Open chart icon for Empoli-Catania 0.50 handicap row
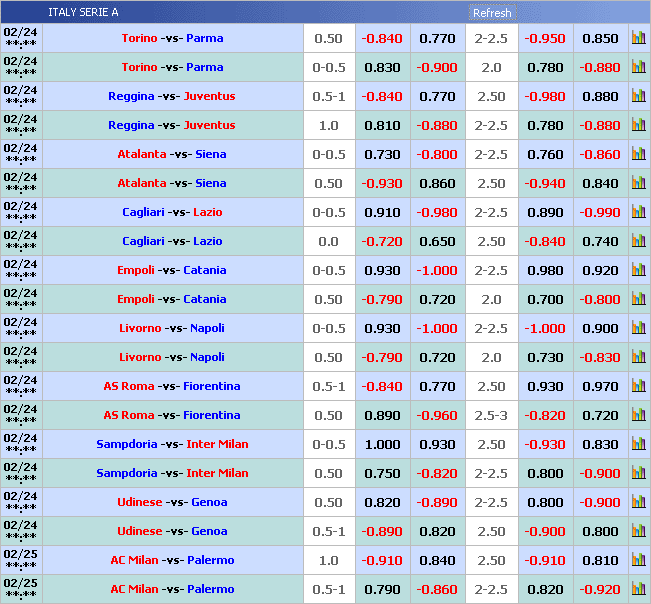This screenshot has width=651, height=604. (638, 300)
